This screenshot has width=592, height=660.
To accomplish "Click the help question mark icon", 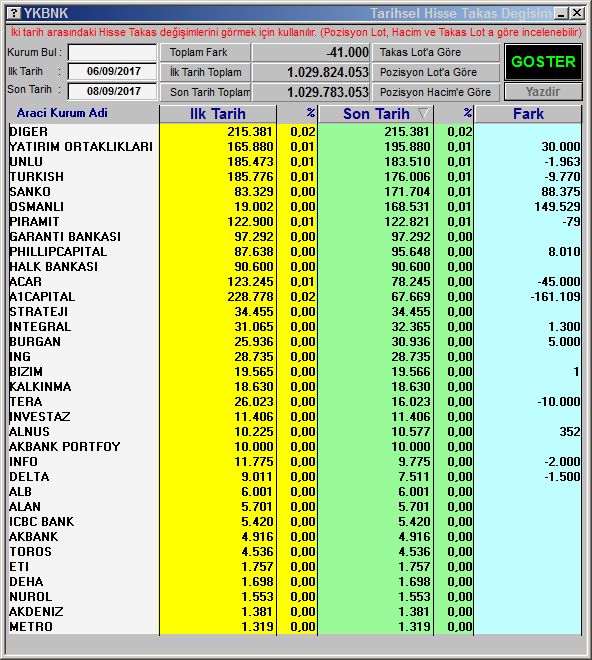I will 15,13.
